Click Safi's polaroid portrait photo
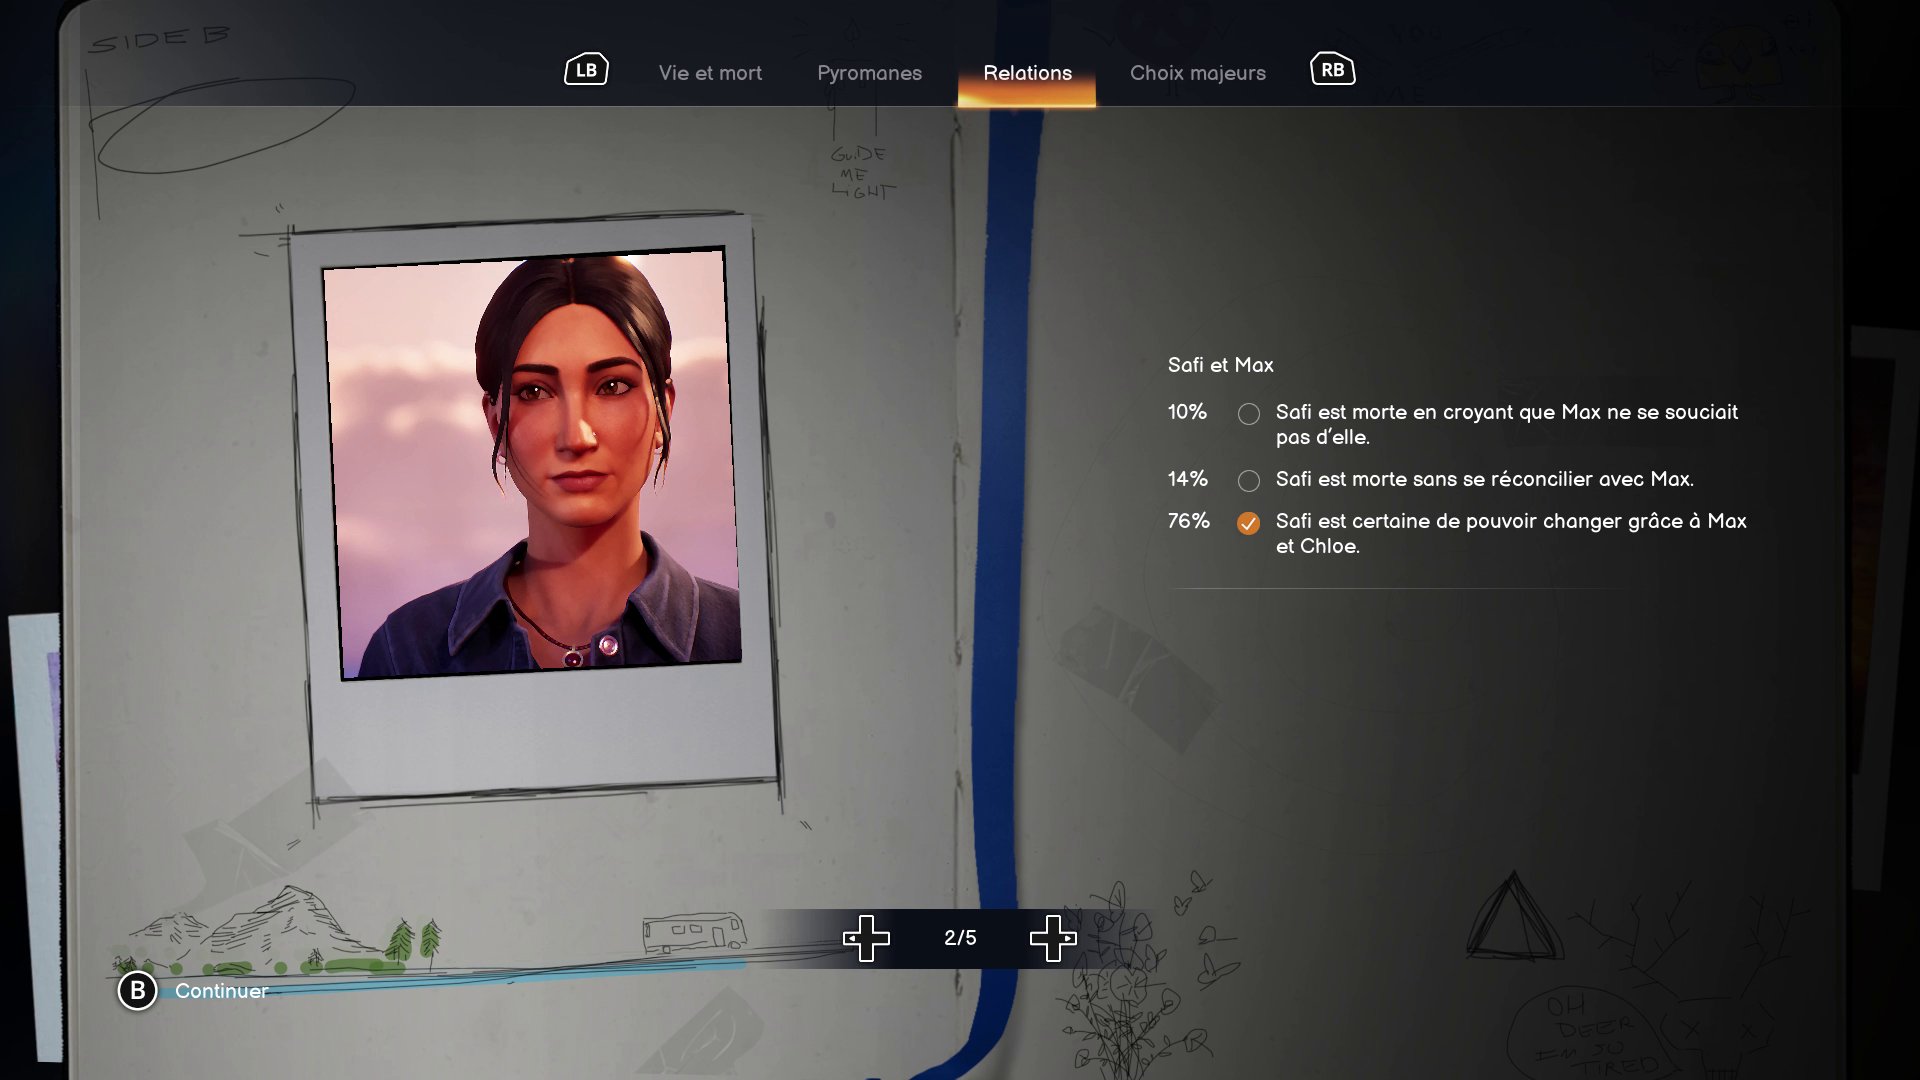Screen dimensions: 1920x1080 pyautogui.click(x=533, y=465)
